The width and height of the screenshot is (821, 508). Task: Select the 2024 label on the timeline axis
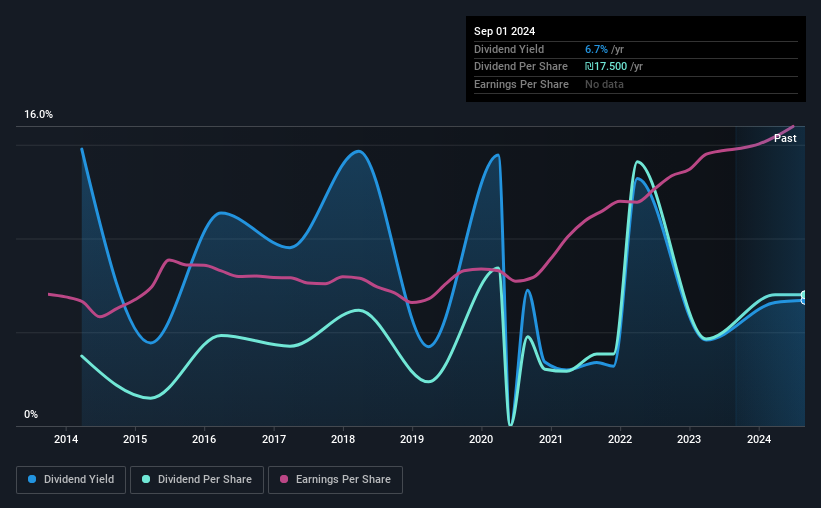[x=759, y=439]
